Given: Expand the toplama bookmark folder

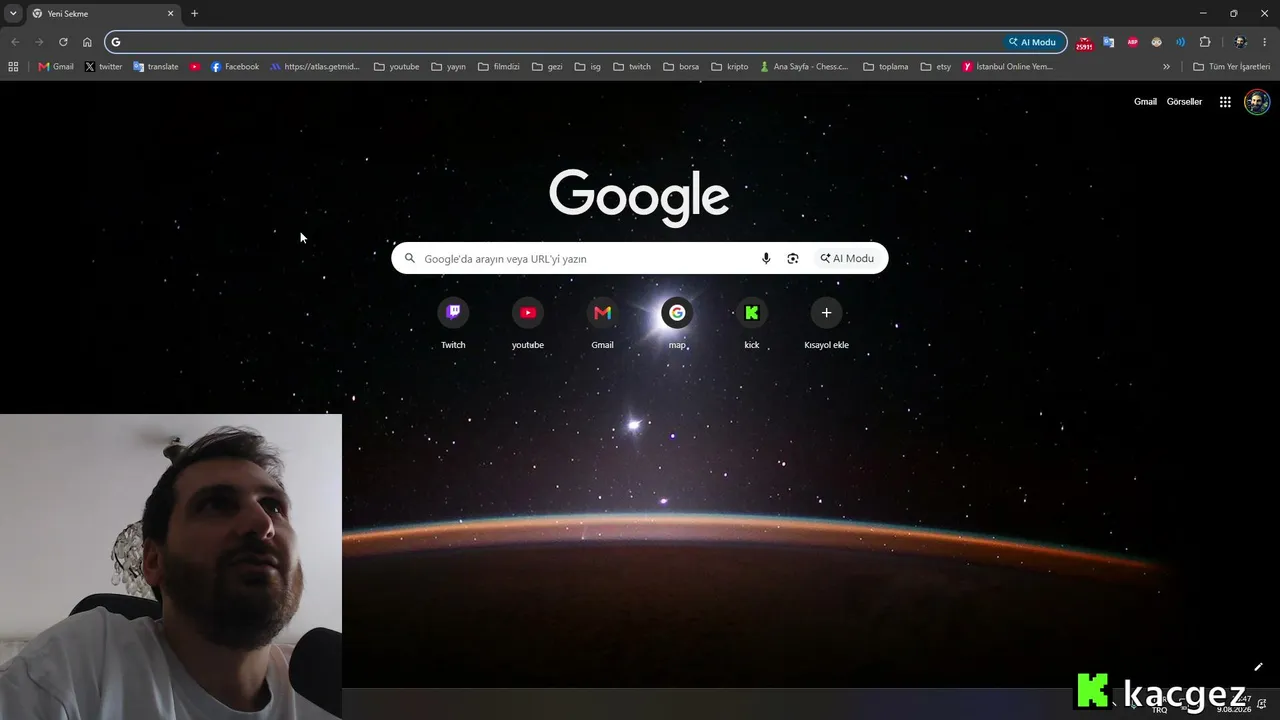Looking at the screenshot, I should [886, 67].
